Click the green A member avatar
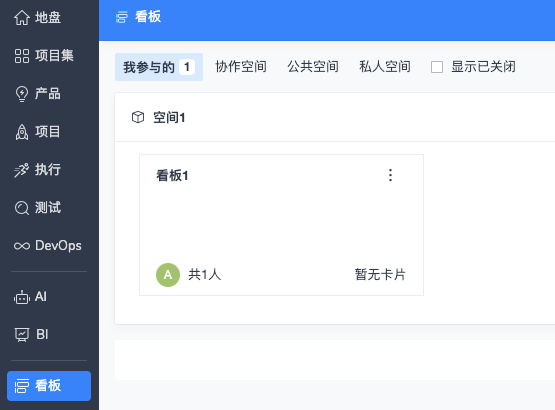This screenshot has width=555, height=410. [x=168, y=275]
